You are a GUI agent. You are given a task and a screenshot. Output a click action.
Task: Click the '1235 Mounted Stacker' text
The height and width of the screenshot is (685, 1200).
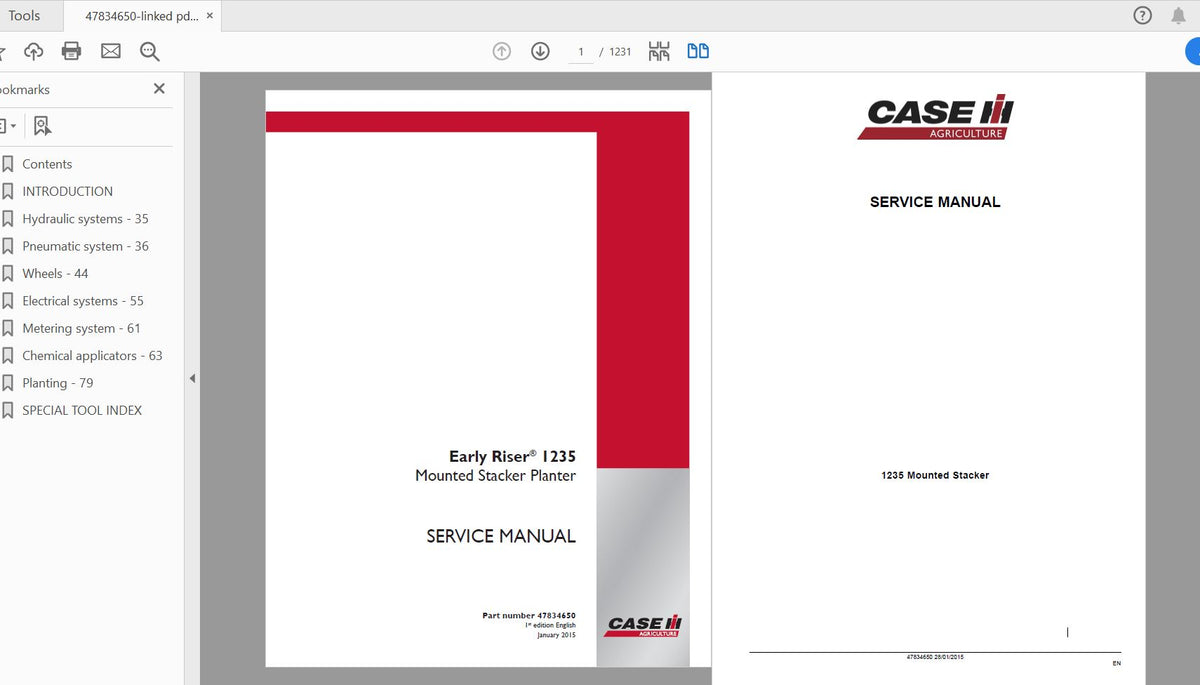click(935, 475)
